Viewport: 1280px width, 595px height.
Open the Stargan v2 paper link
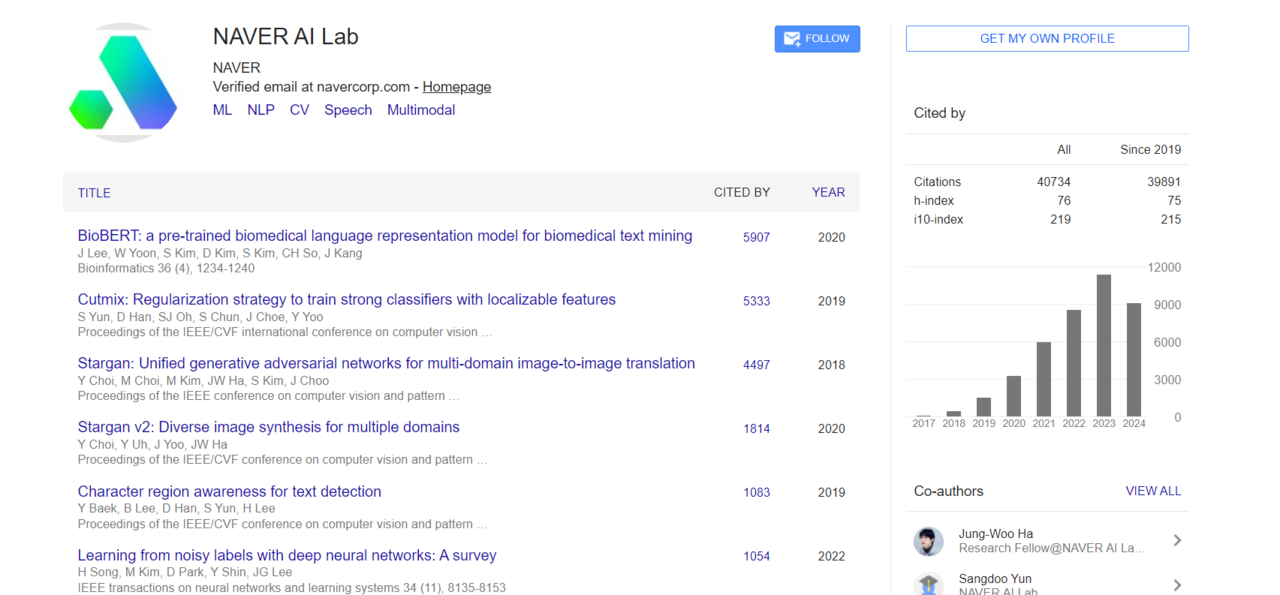[x=268, y=427]
